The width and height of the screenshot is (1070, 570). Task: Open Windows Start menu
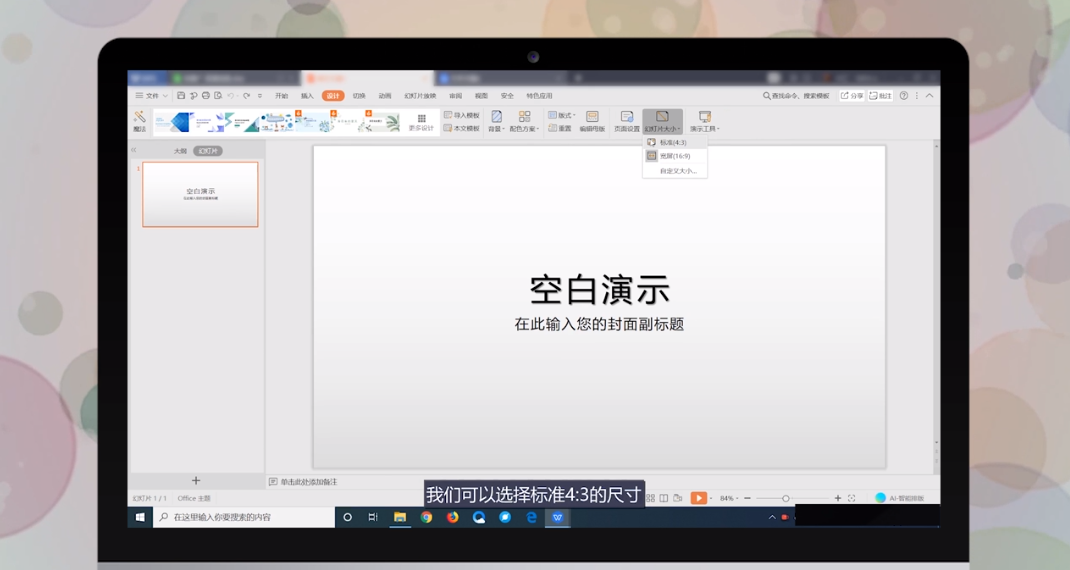[x=140, y=517]
